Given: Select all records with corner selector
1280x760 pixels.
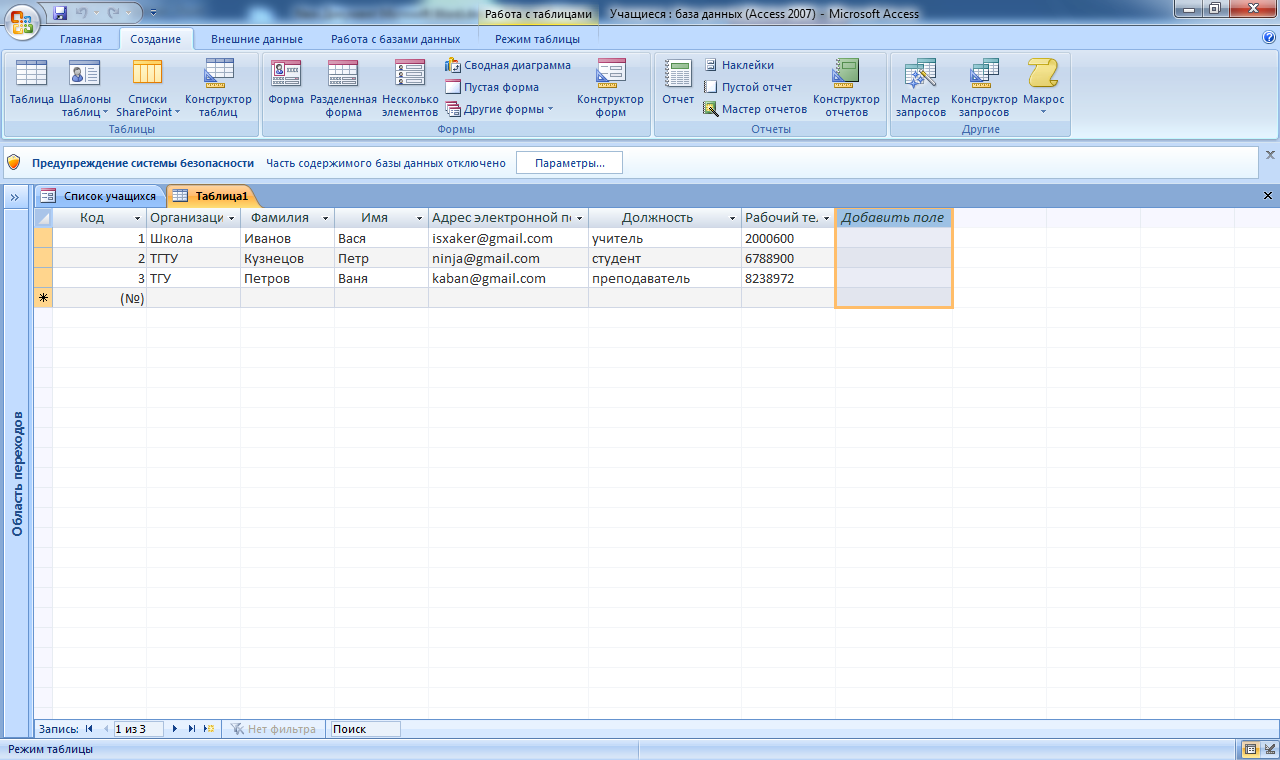Looking at the screenshot, I should click(43, 217).
